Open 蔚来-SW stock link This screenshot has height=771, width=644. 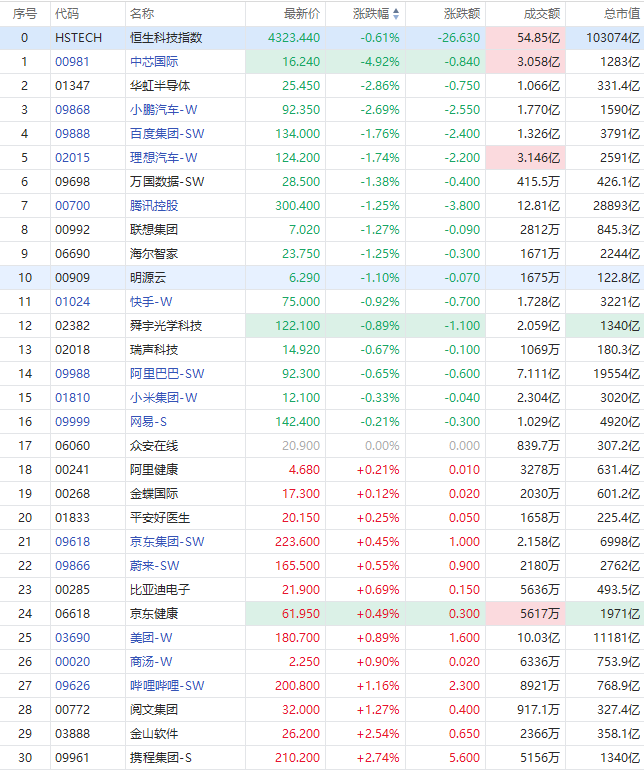click(155, 566)
